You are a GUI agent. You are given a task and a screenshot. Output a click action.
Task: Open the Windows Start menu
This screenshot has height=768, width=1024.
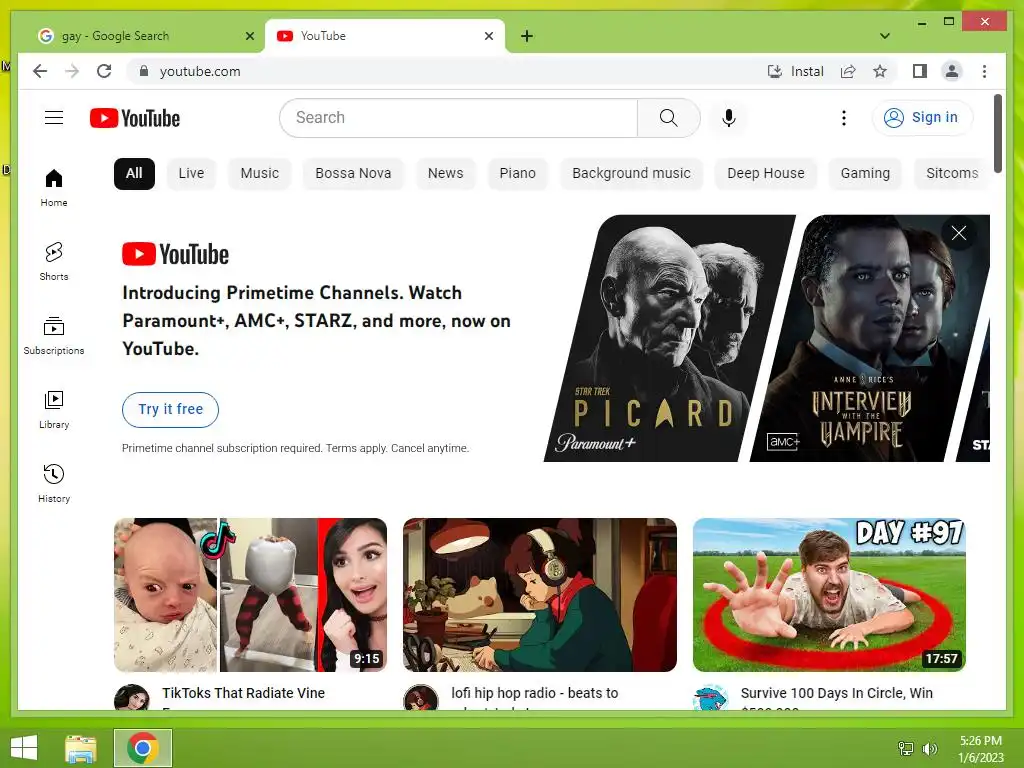24,748
